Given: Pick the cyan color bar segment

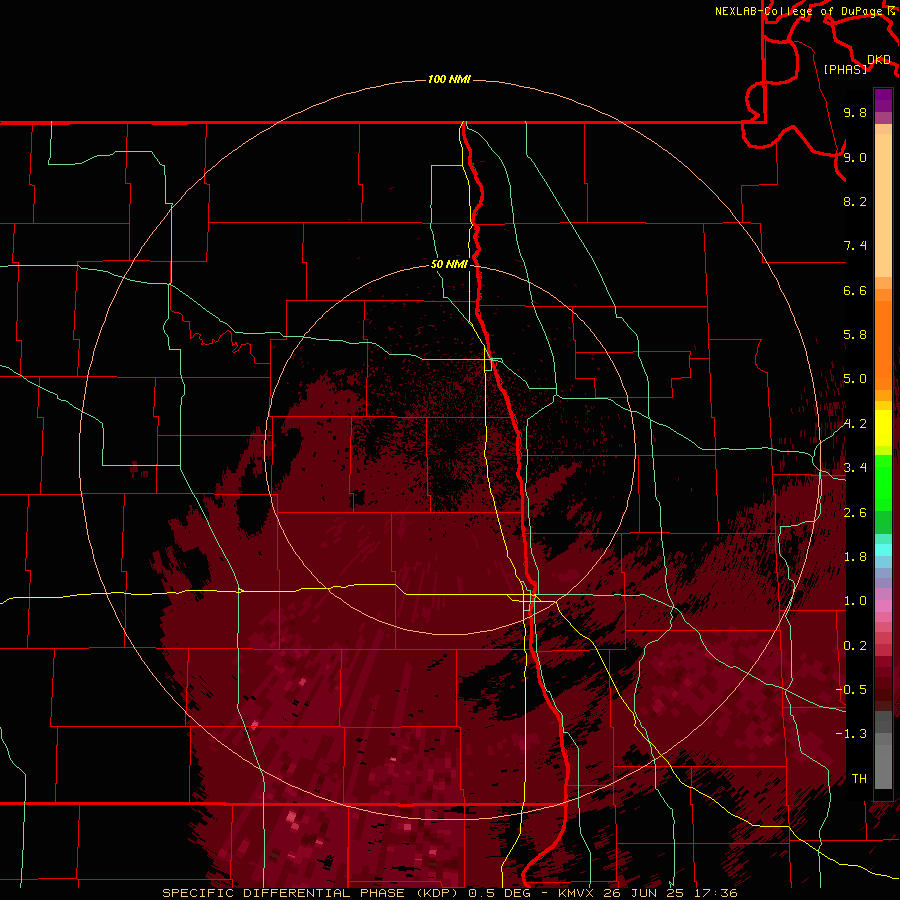Looking at the screenshot, I should tap(883, 550).
